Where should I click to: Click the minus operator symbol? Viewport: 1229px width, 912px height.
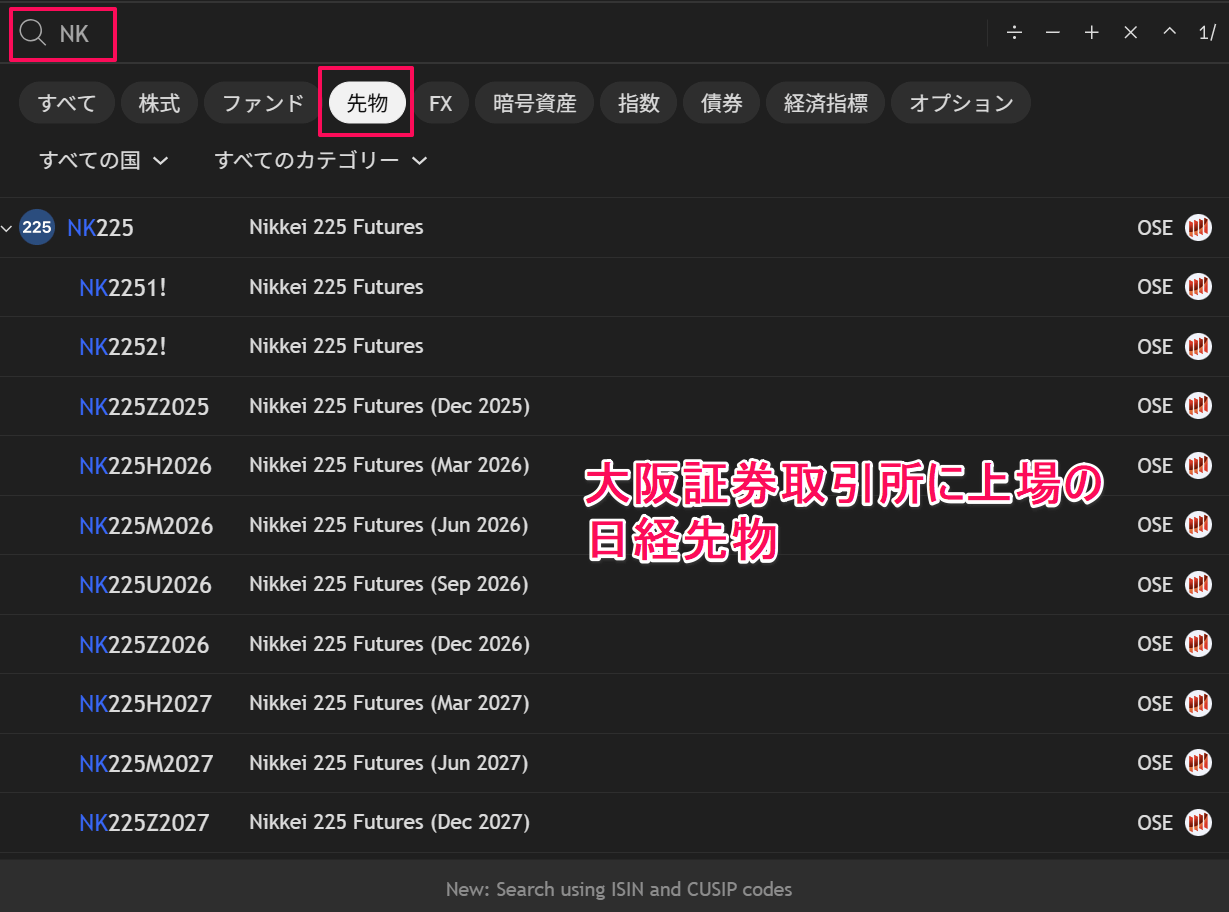pos(1052,33)
